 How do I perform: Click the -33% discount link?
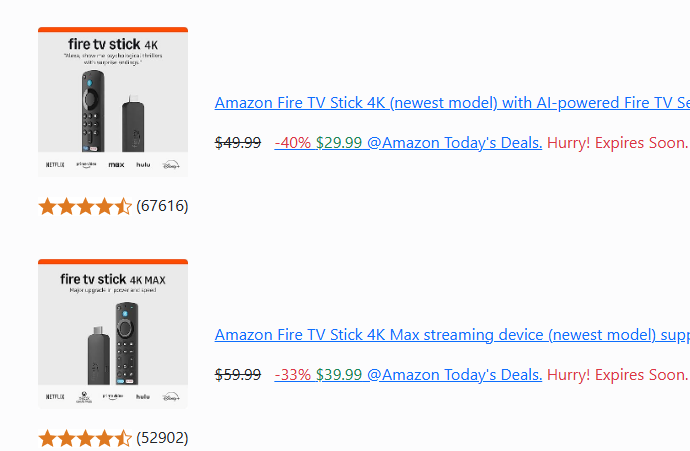pos(293,374)
